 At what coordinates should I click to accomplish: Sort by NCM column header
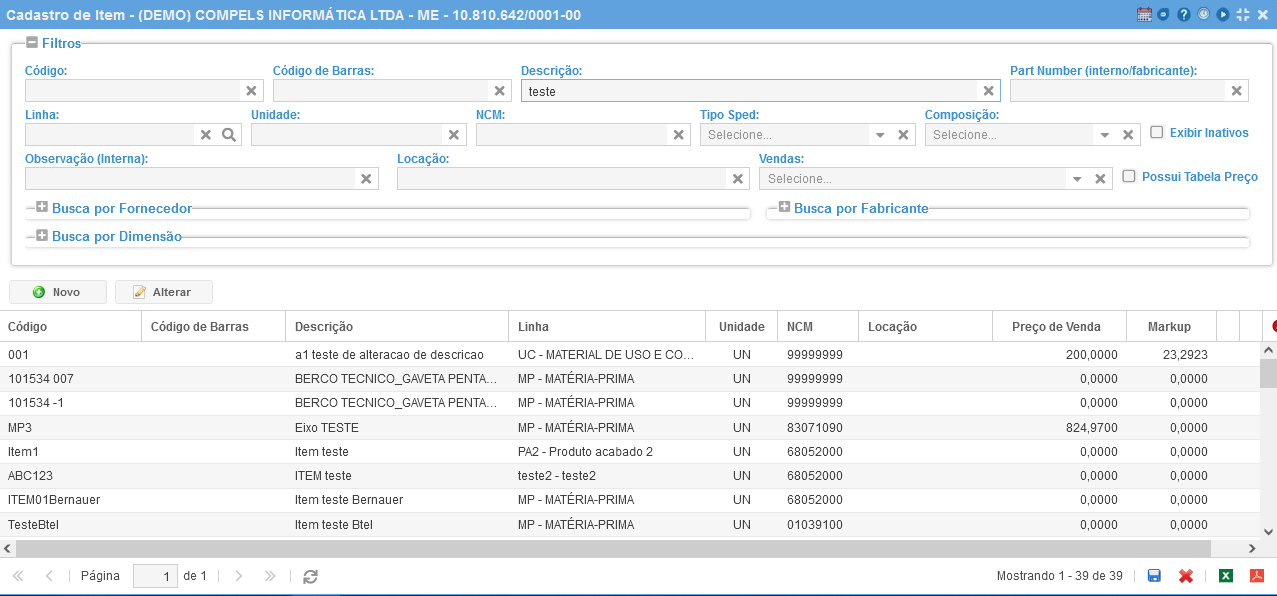[818, 327]
